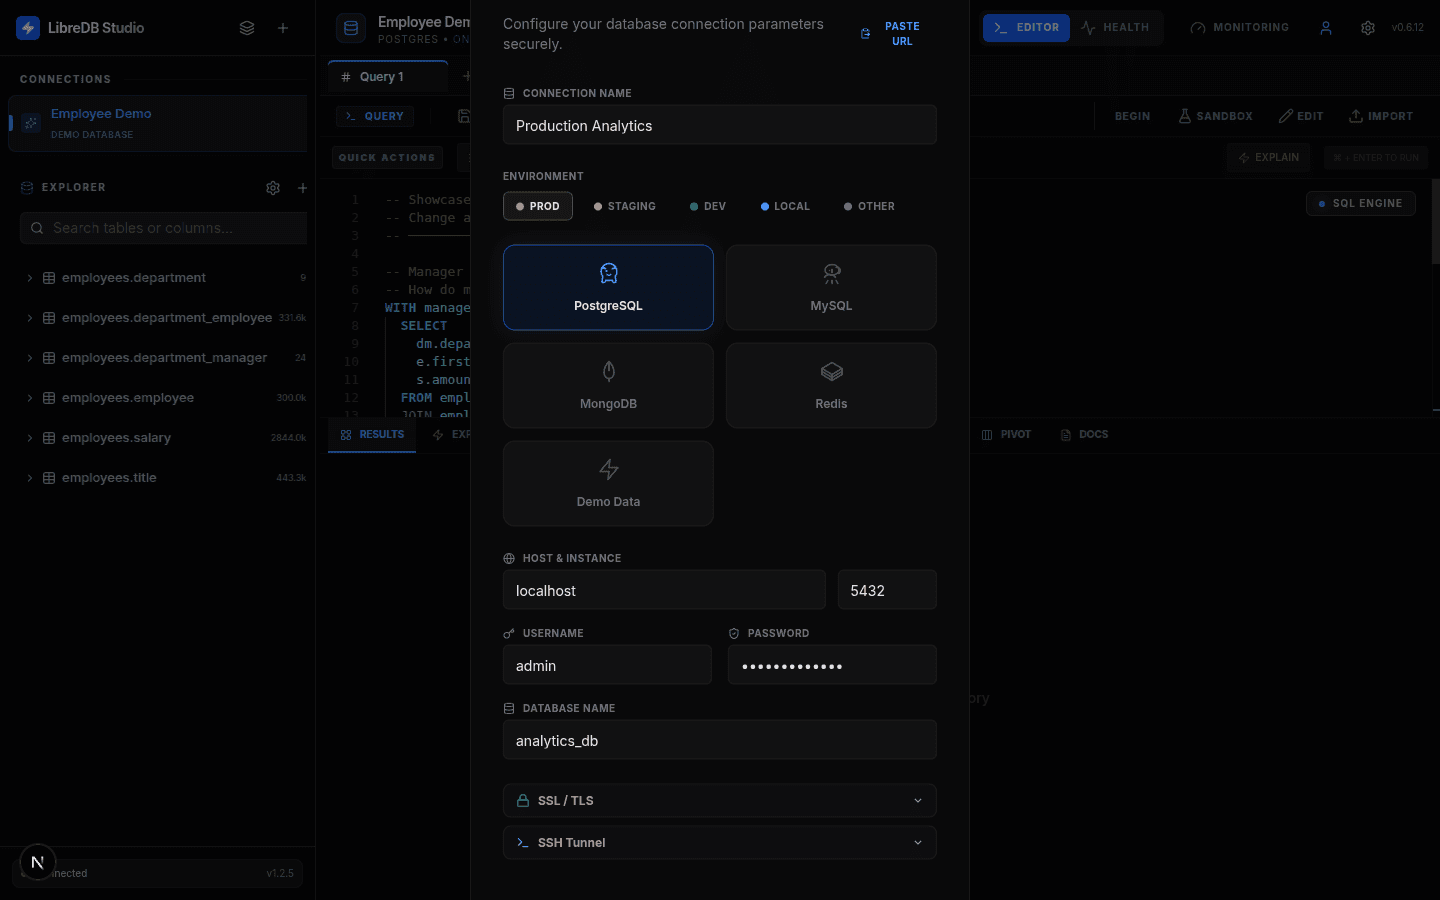Open the RESULTS tab

[372, 435]
